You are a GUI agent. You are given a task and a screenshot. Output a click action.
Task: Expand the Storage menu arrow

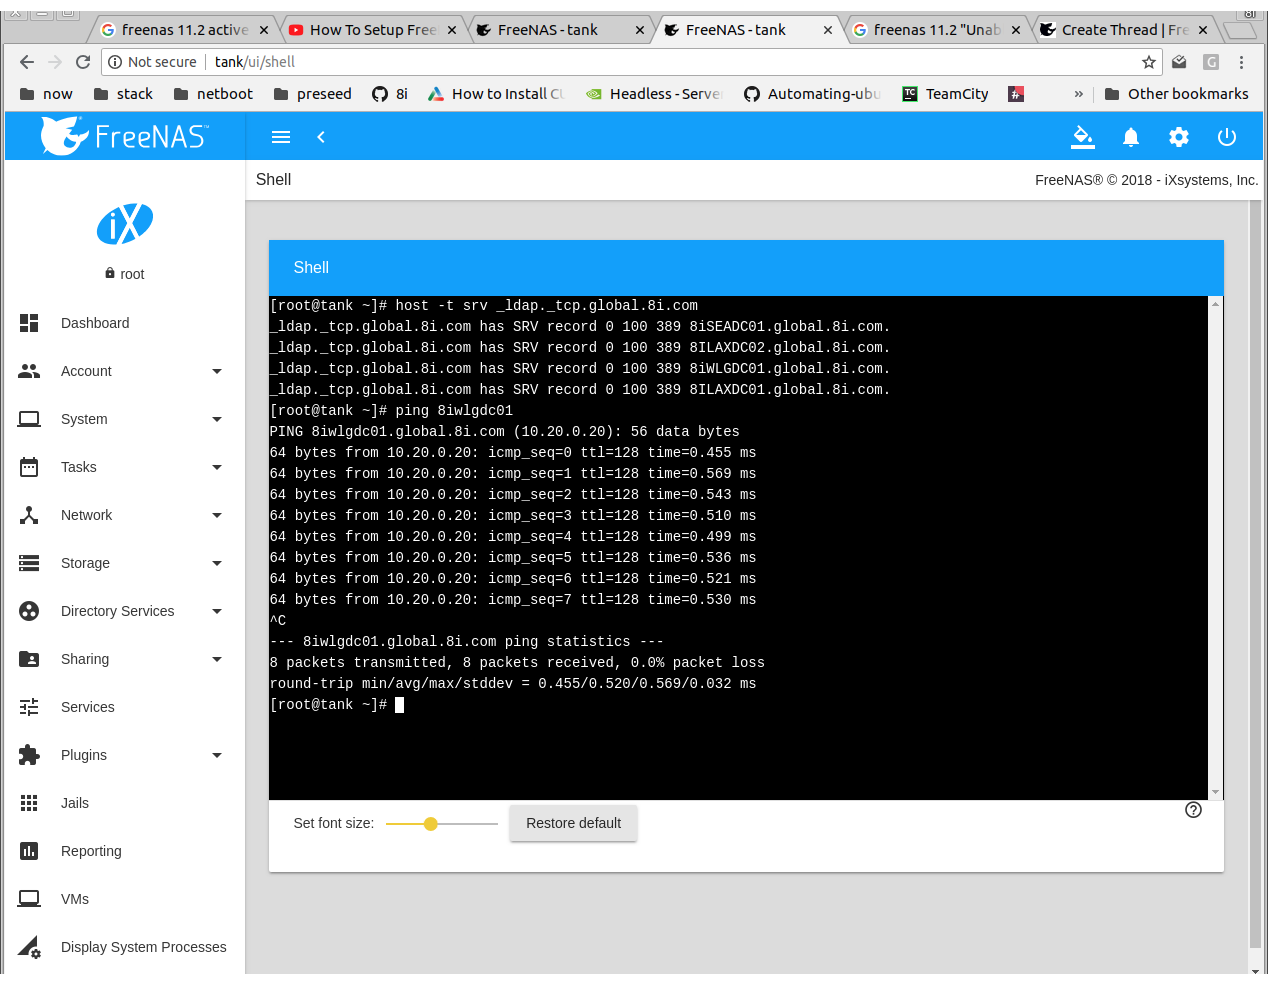point(217,563)
